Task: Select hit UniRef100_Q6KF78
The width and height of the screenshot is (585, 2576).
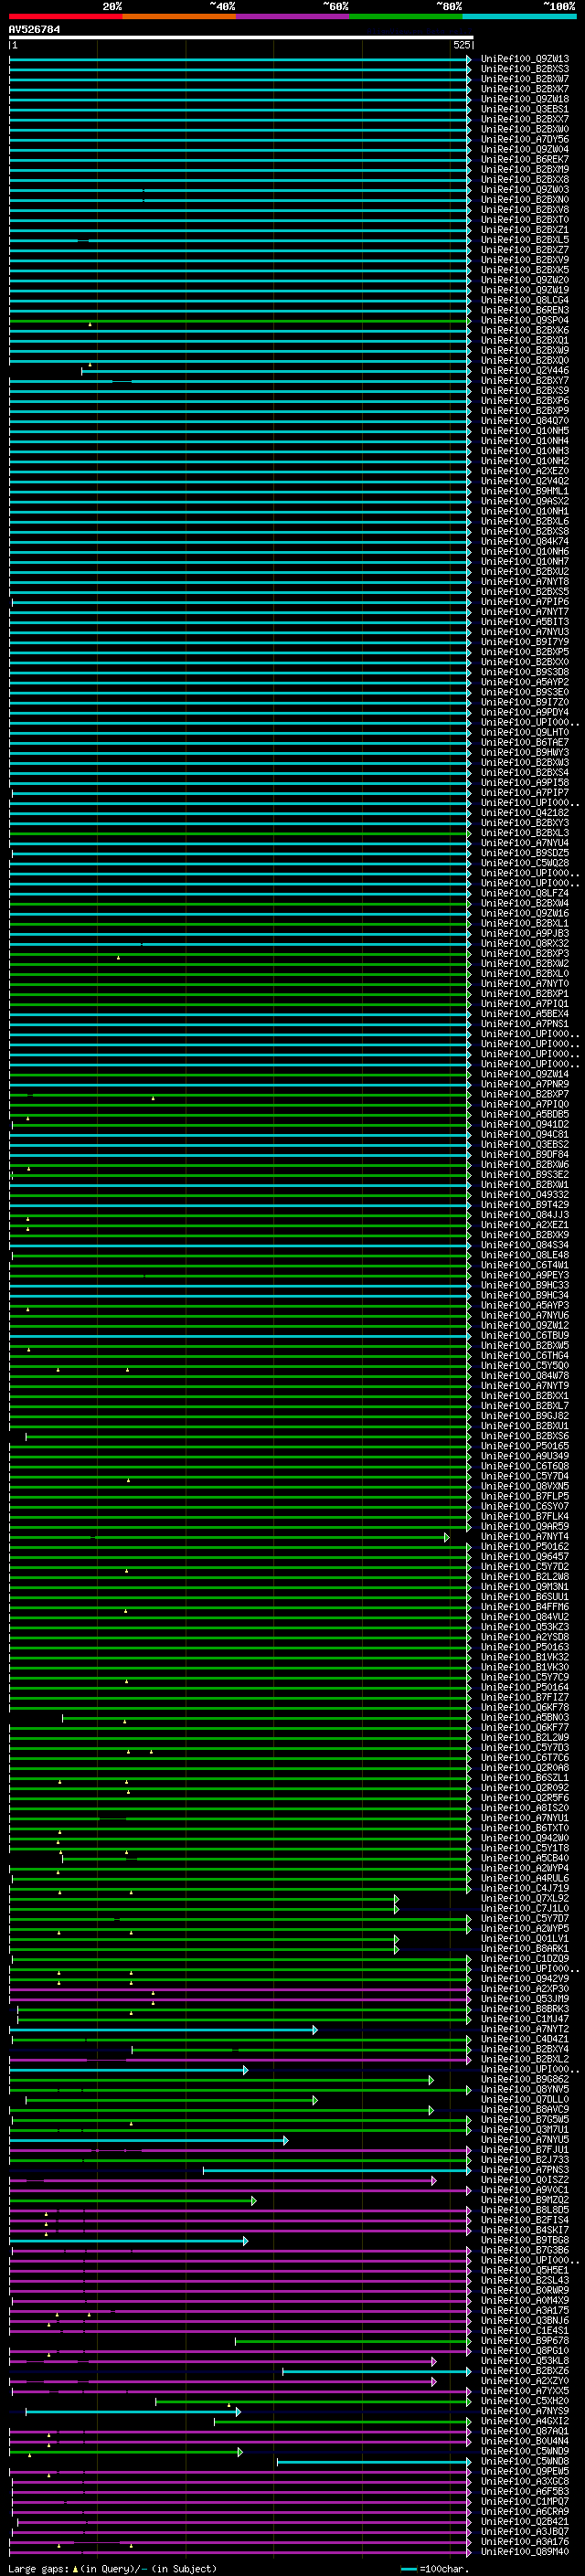Action: tap(525, 1708)
